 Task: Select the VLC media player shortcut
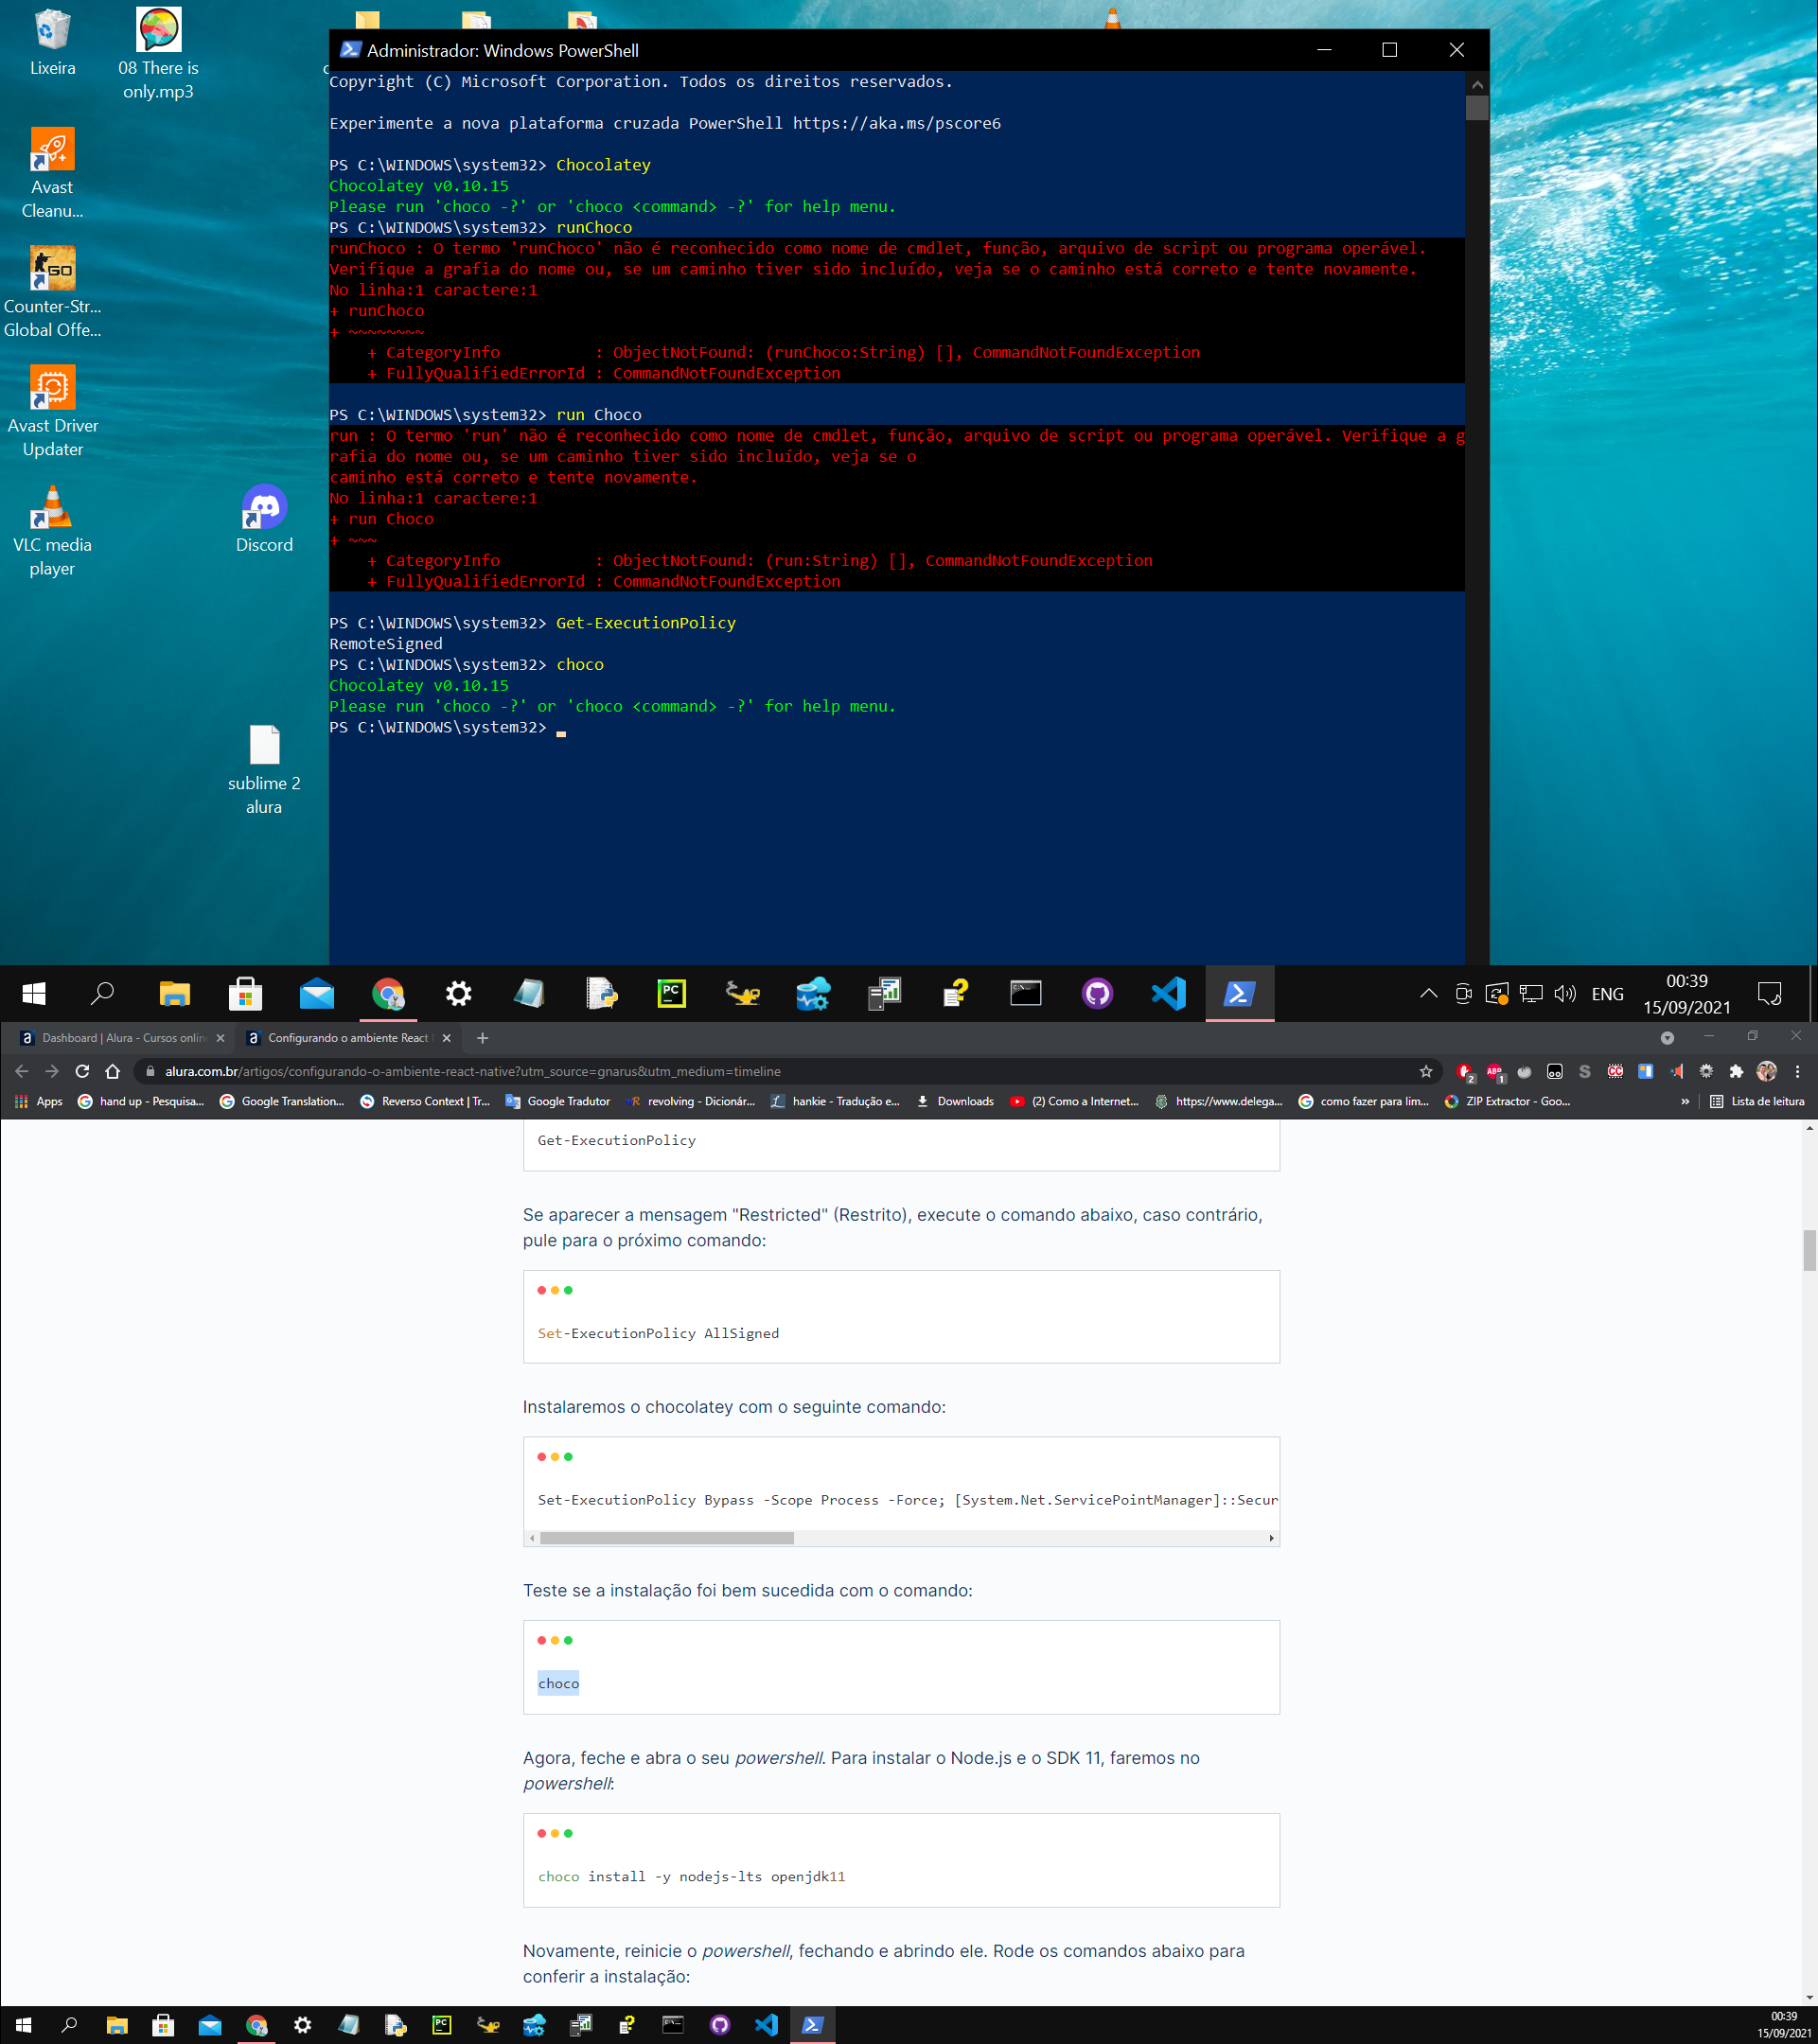tap(52, 530)
